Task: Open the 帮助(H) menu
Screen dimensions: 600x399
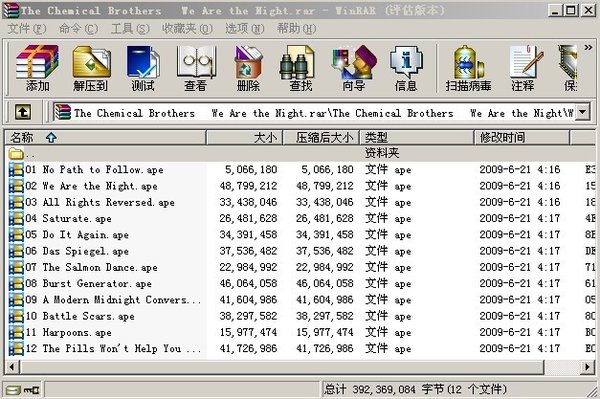Action: tap(297, 29)
